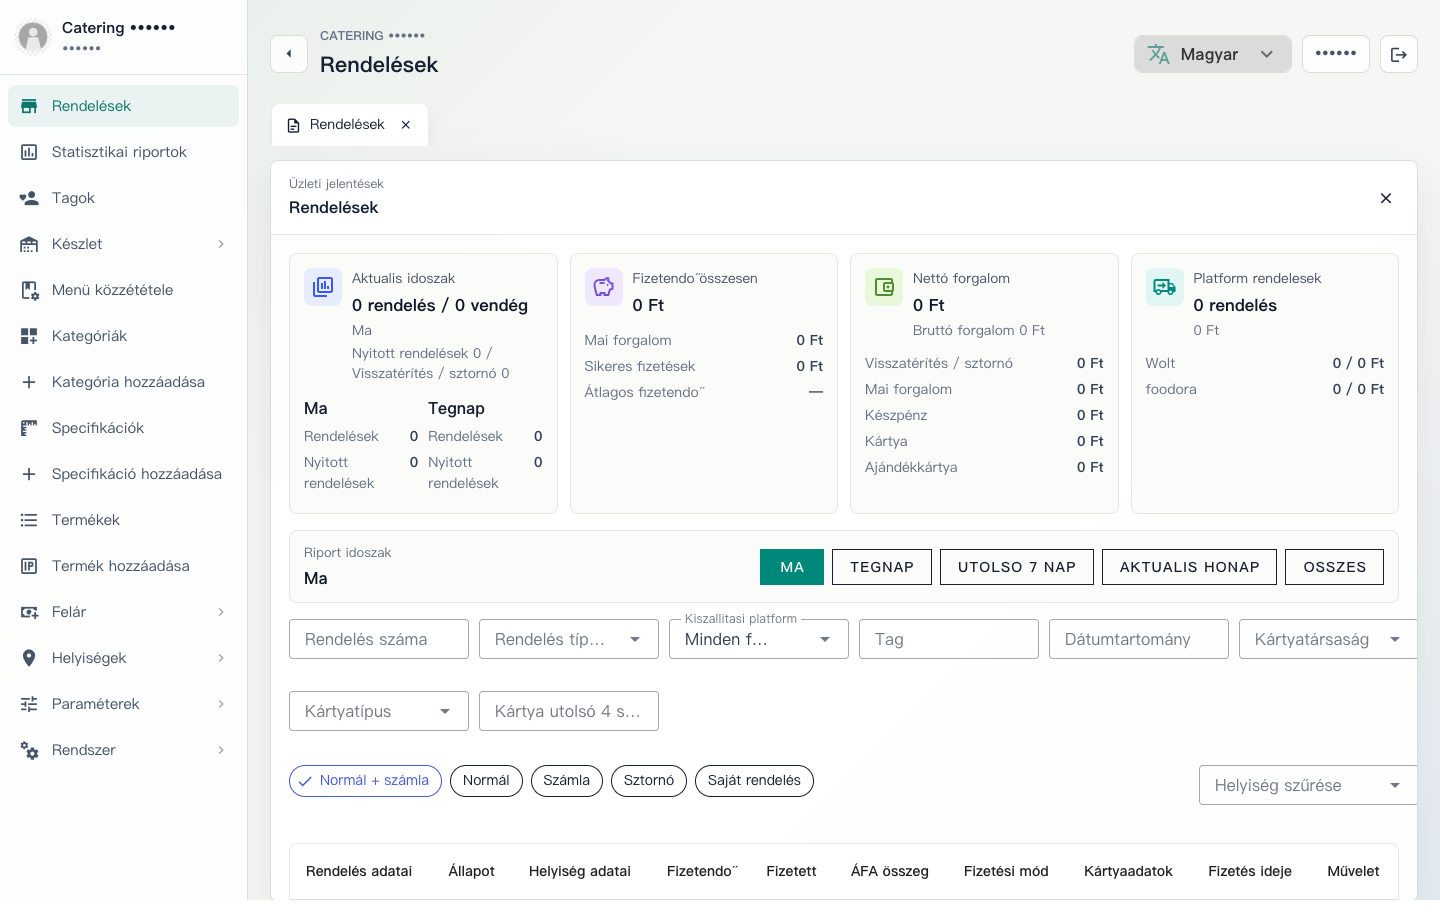Click the user avatar icon
This screenshot has height=924, width=1440.
[x=33, y=37]
